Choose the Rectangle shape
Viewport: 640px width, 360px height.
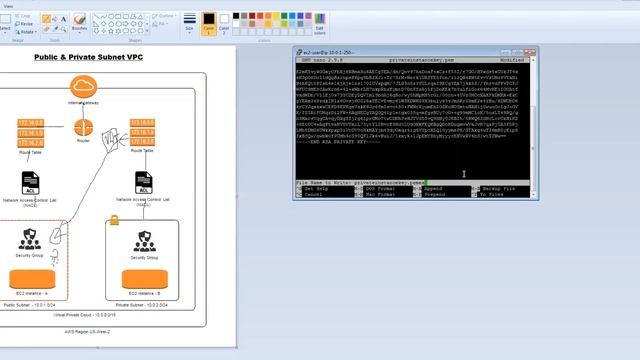118,16
